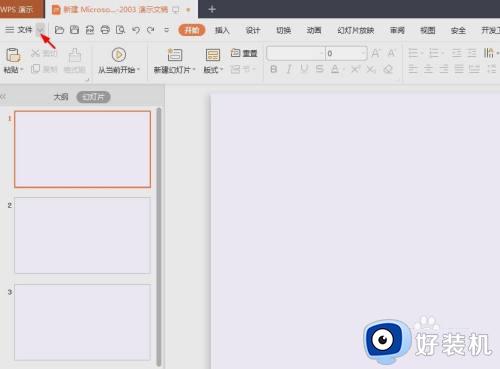Switch to the 动画 ribbon tab
Image resolution: width=500 pixels, height=369 pixels.
(x=314, y=30)
